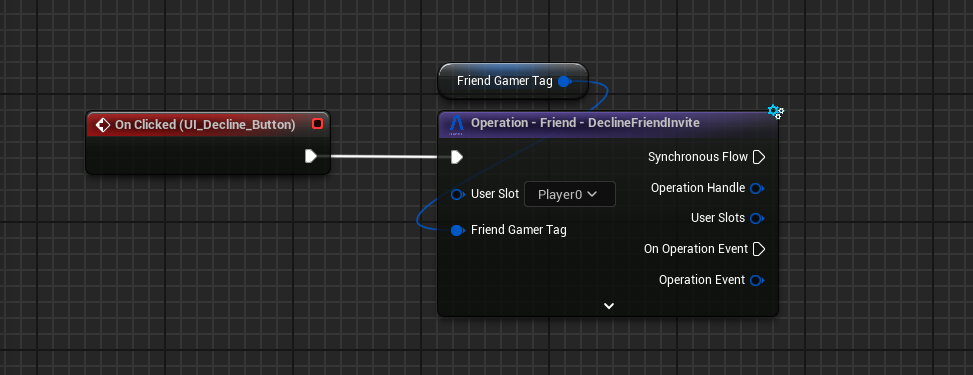The image size is (973, 375).
Task: Click the Synchronous Flow label
Action: click(x=697, y=157)
